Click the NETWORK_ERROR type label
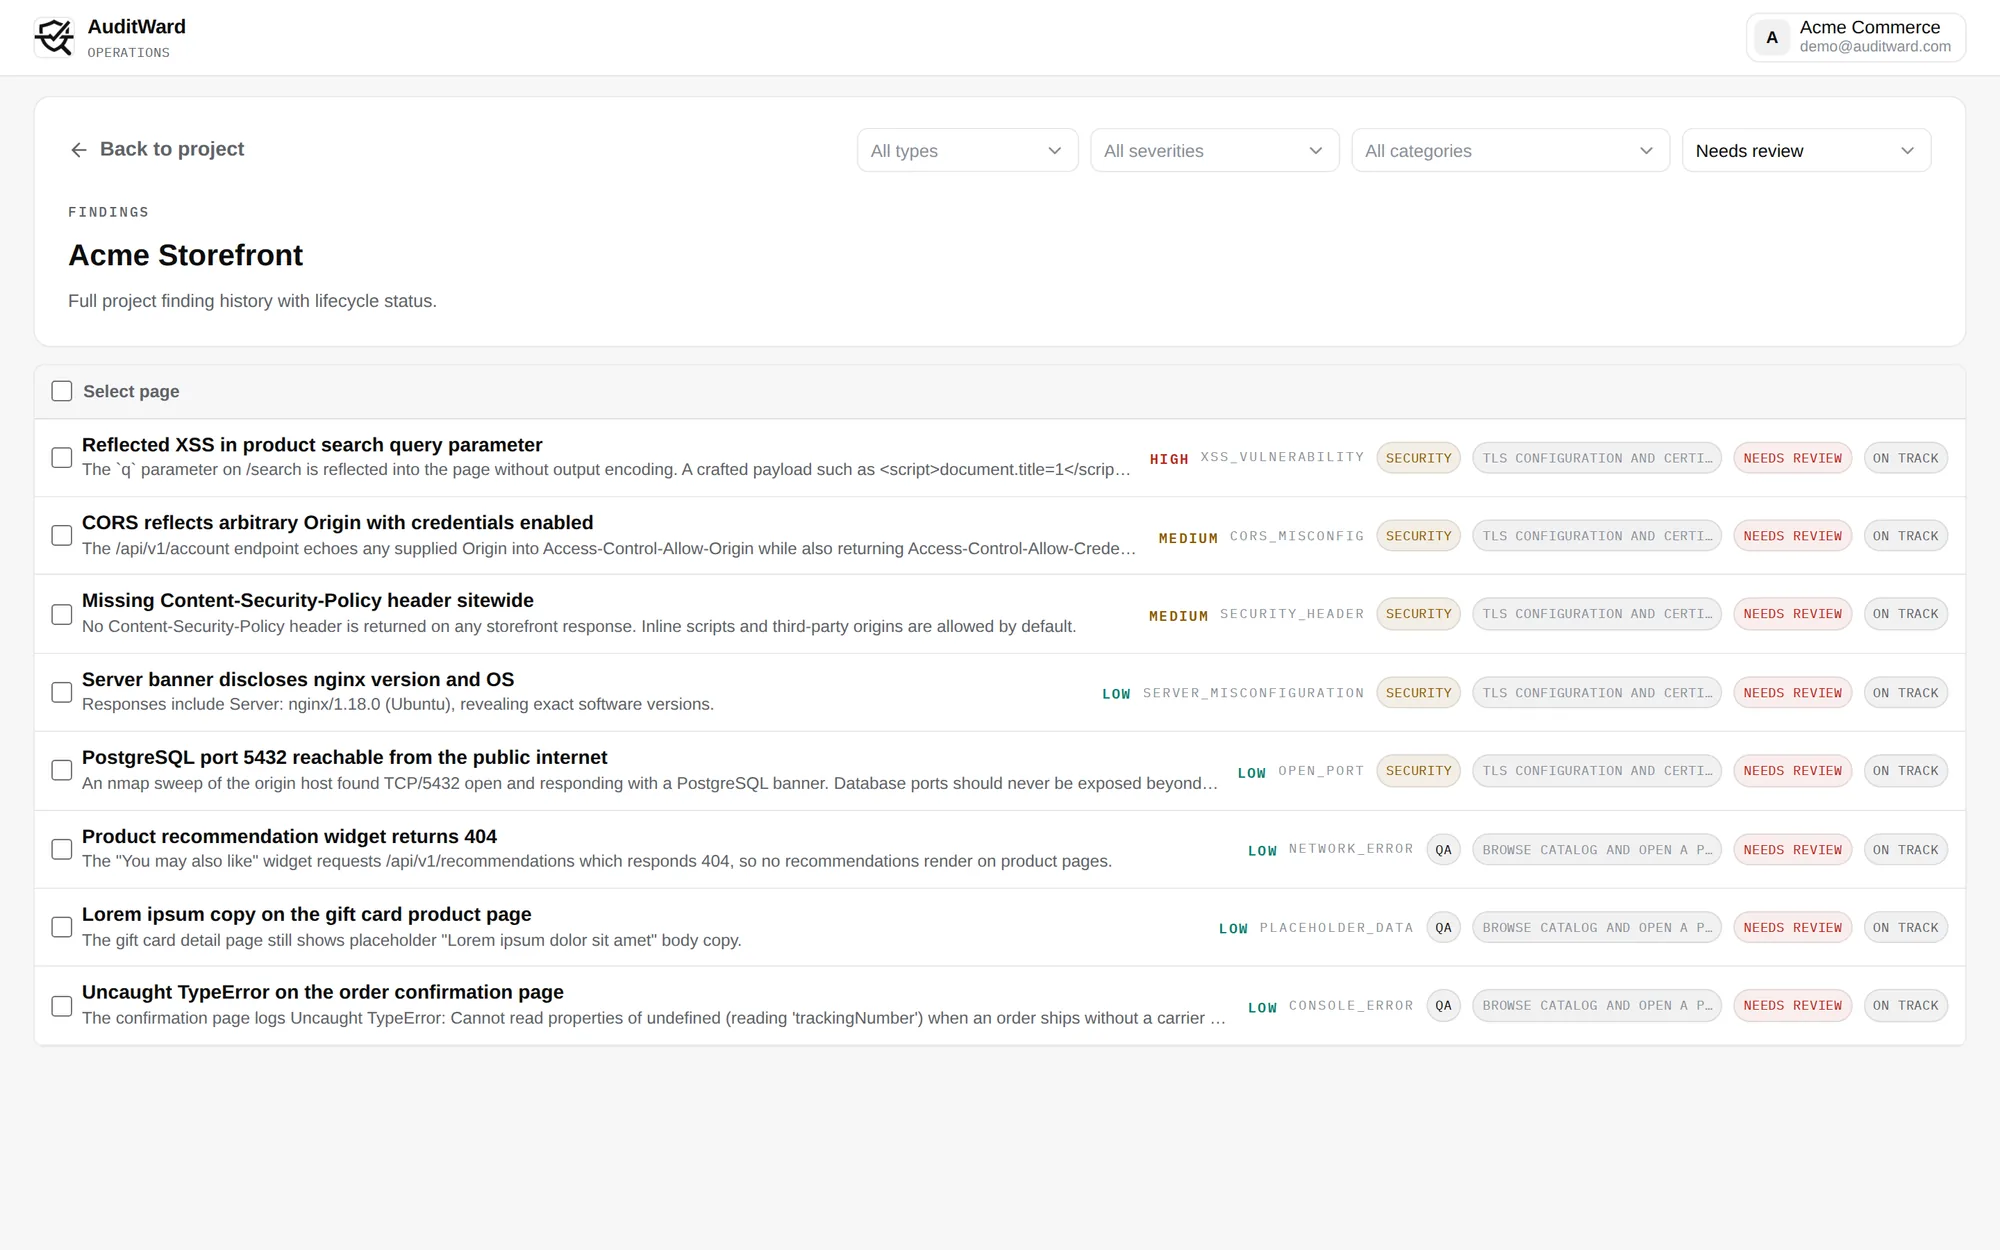 tap(1351, 849)
